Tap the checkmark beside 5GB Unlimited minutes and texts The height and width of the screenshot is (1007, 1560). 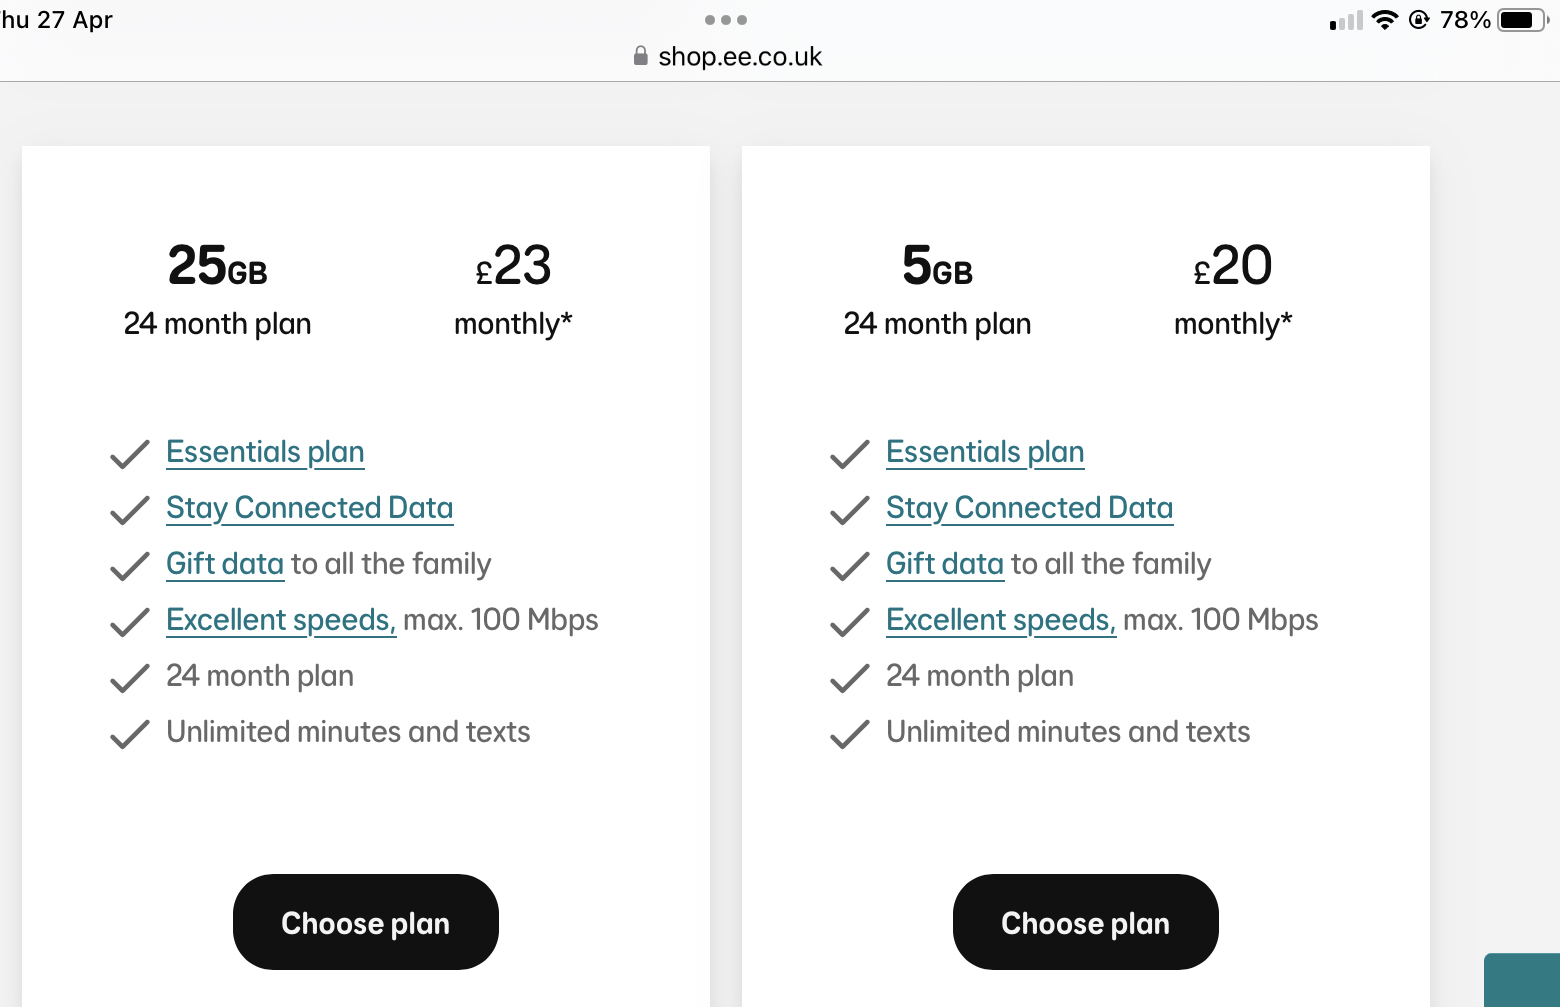coord(850,735)
